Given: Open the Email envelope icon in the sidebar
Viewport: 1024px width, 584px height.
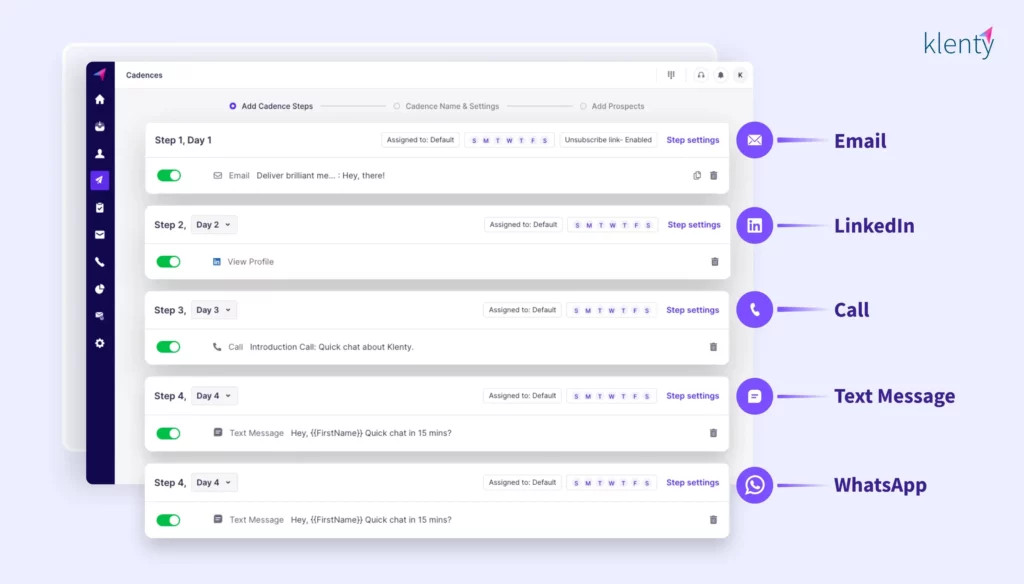Looking at the screenshot, I should tap(99, 236).
